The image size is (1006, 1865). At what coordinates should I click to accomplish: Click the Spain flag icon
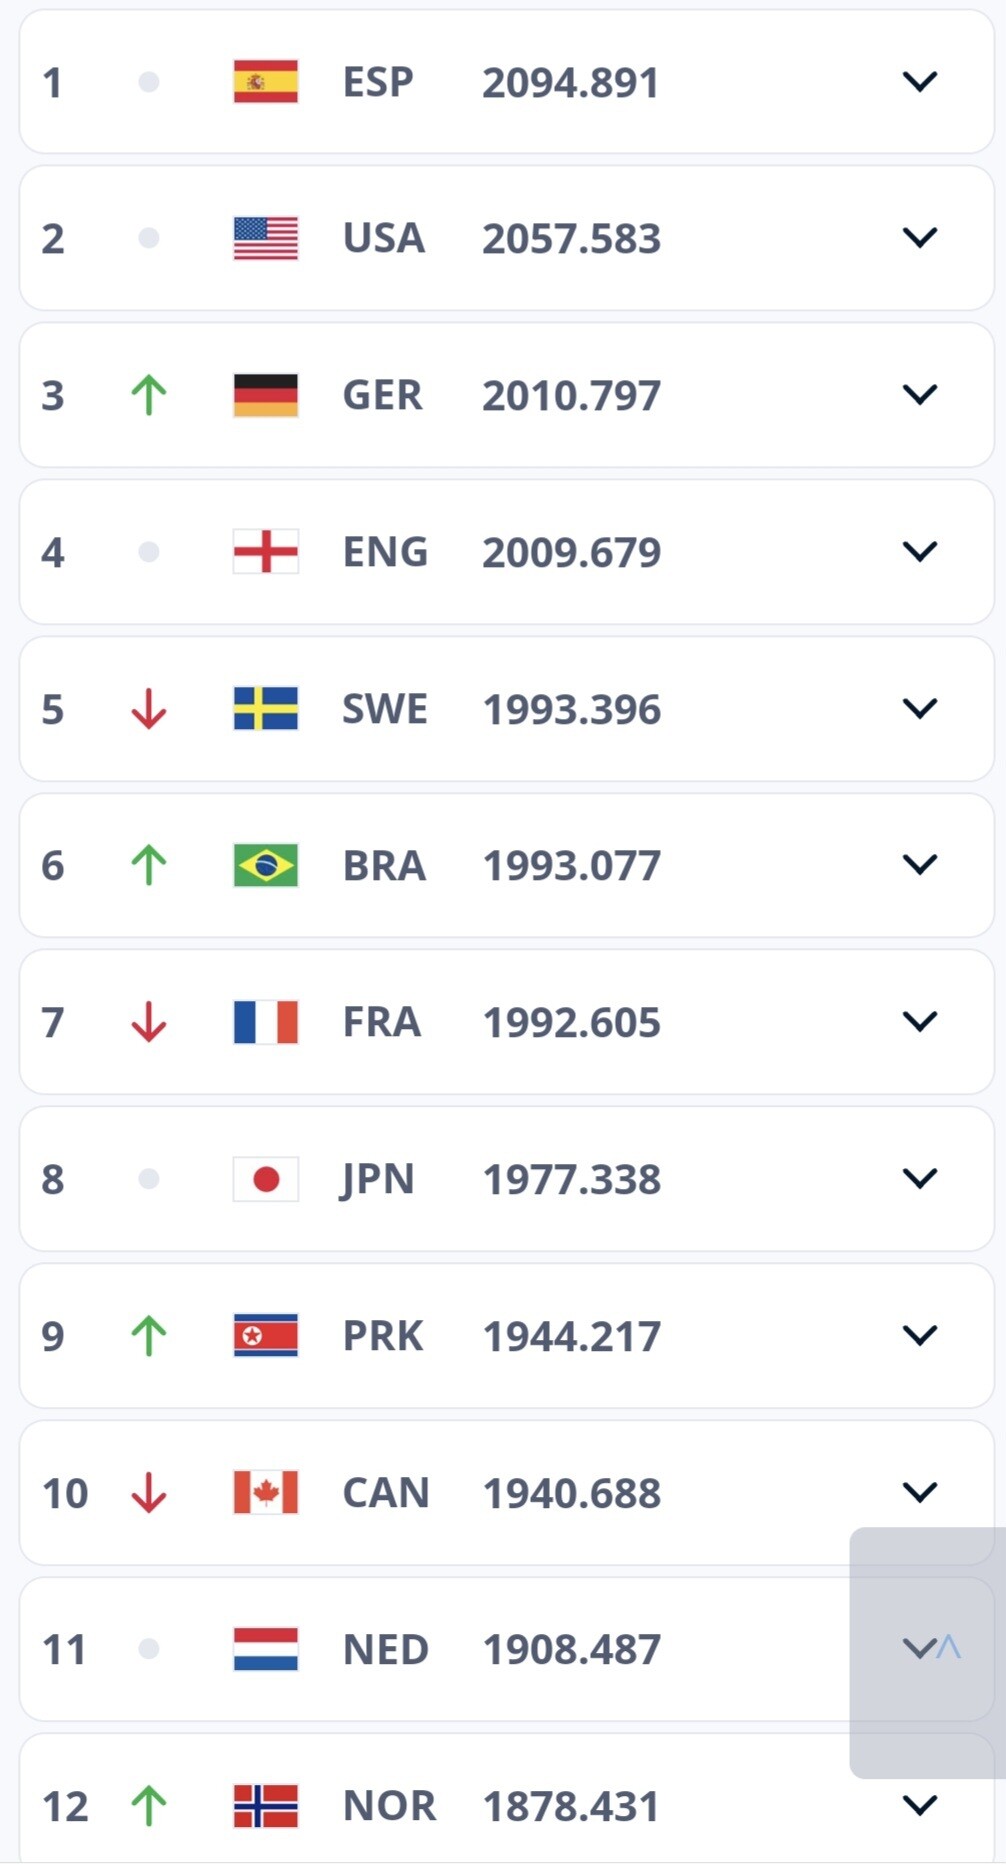(265, 82)
